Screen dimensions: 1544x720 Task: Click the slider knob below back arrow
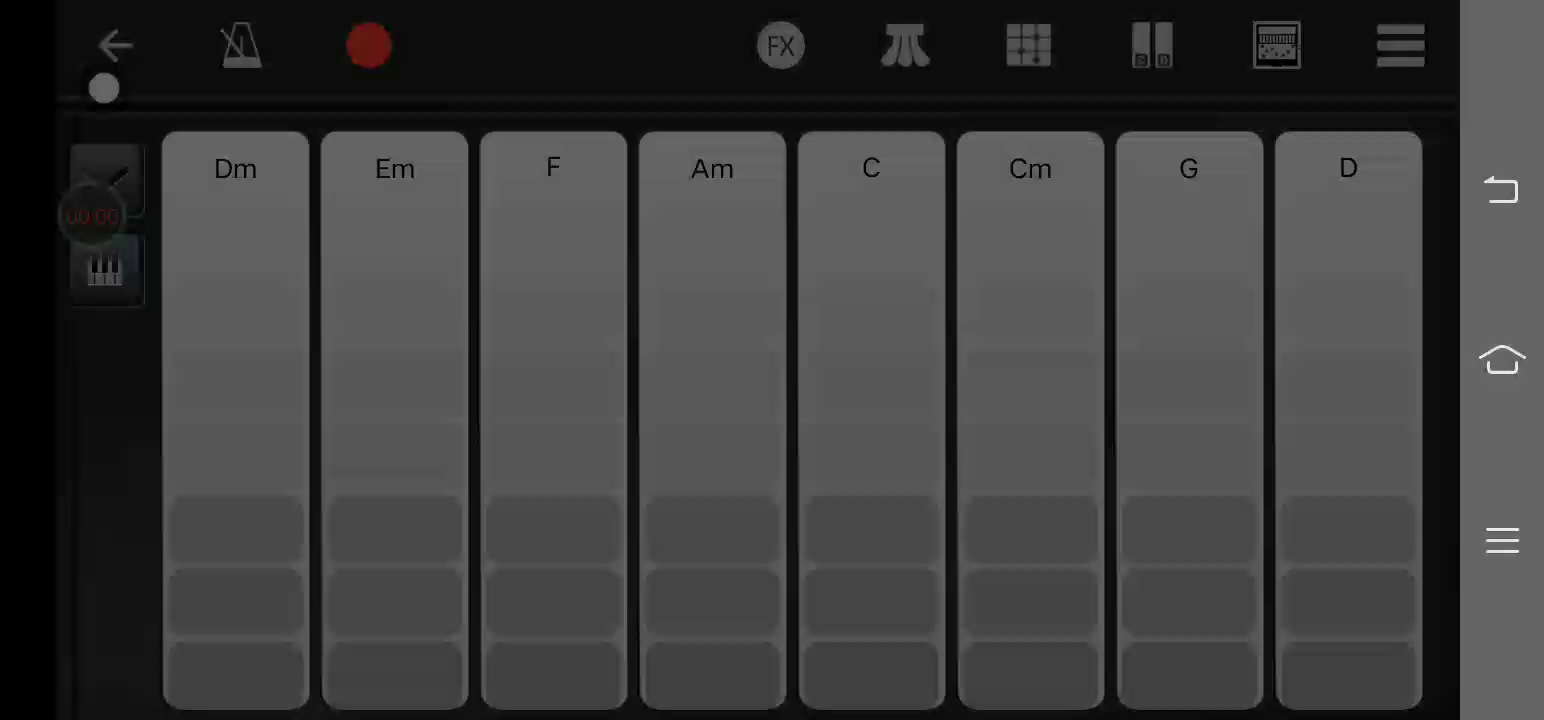tap(104, 89)
